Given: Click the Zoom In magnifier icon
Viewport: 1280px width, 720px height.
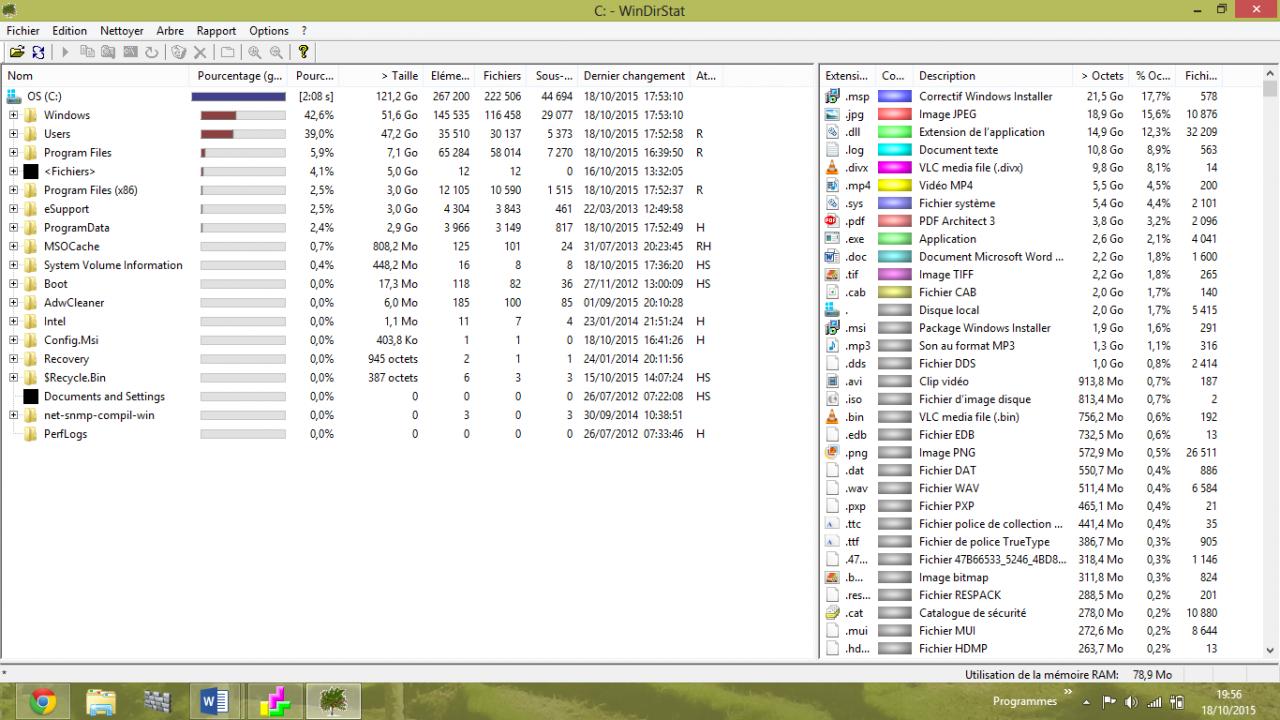Looking at the screenshot, I should click(x=255, y=52).
